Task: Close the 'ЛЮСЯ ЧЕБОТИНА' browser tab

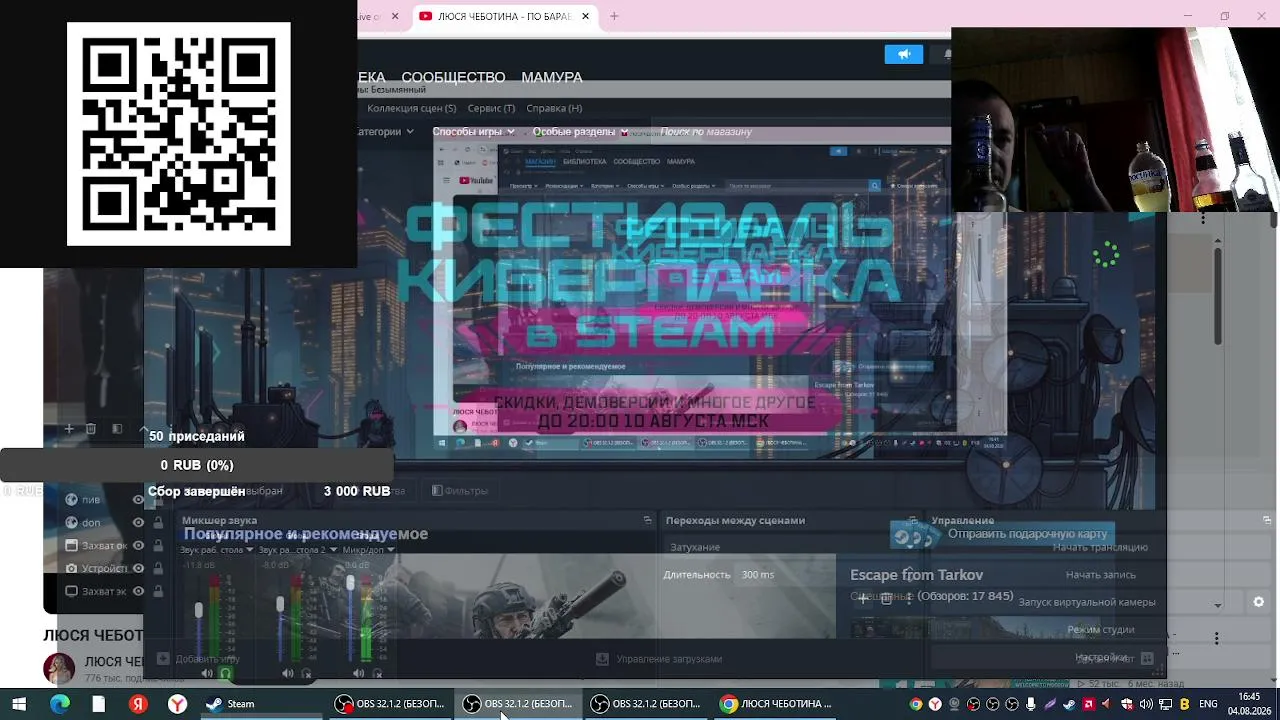Action: (585, 16)
